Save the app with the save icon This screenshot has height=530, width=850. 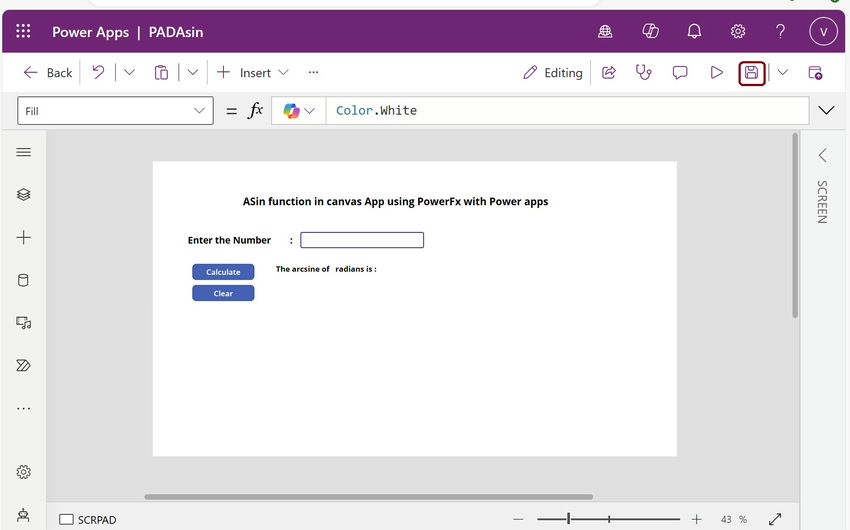751,73
